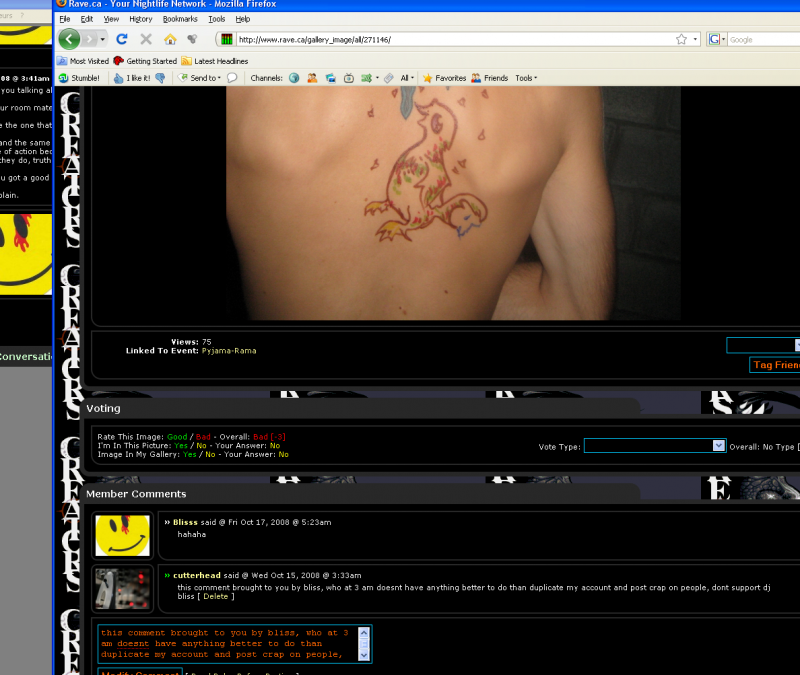800x675 pixels.
Task: Go back with the green Back arrow
Action: 69,39
